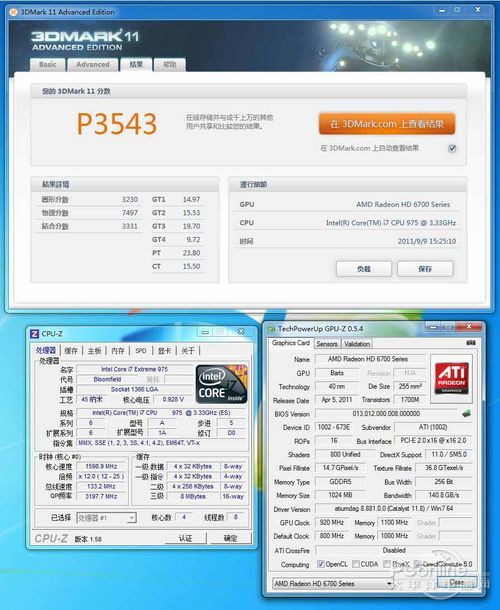The height and width of the screenshot is (610, 500).
Task: Click the 3DMark 11 title bar icon
Action: pyautogui.click(x=13, y=12)
